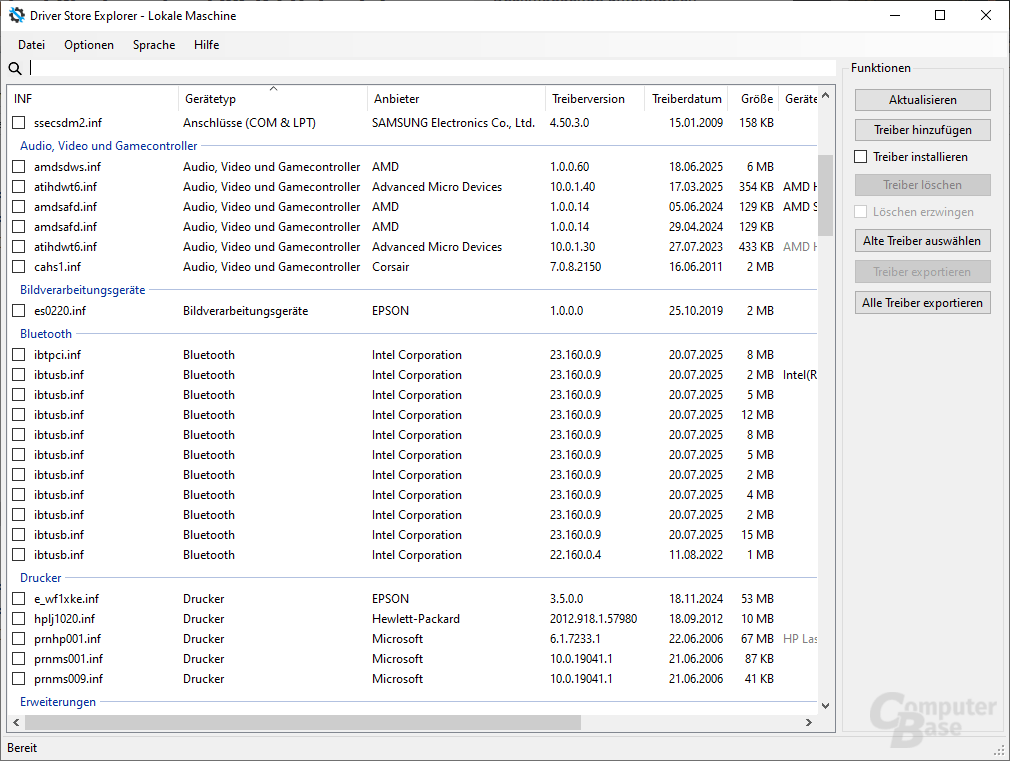Select the Corsair cahs1.inf checkbox

tap(17, 266)
